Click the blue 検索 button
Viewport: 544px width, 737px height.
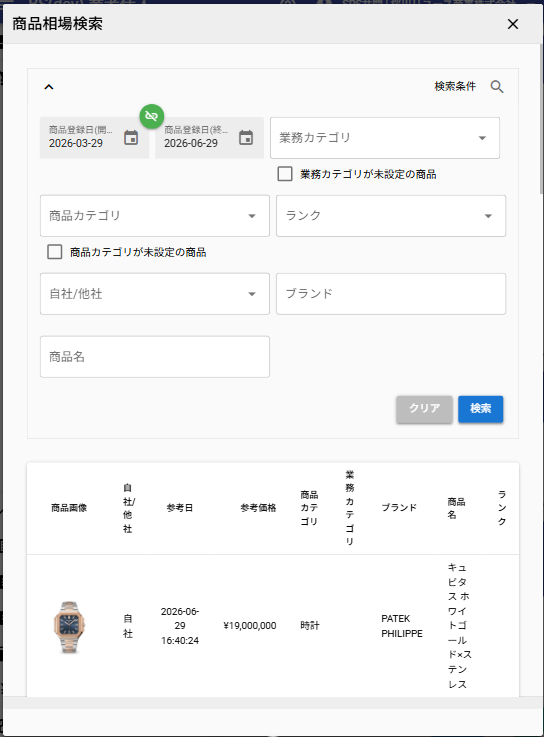tap(481, 408)
